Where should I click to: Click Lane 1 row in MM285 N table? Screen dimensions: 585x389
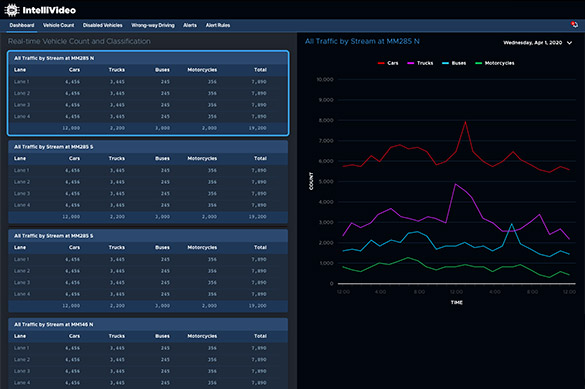(x=148, y=82)
